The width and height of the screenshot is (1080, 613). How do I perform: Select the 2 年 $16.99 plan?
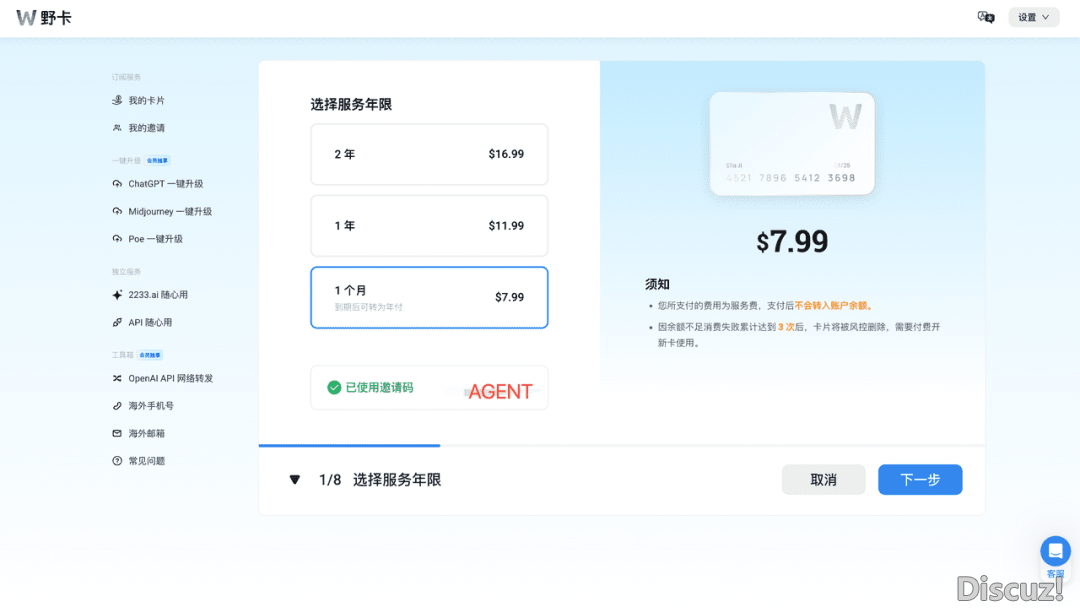pos(429,154)
